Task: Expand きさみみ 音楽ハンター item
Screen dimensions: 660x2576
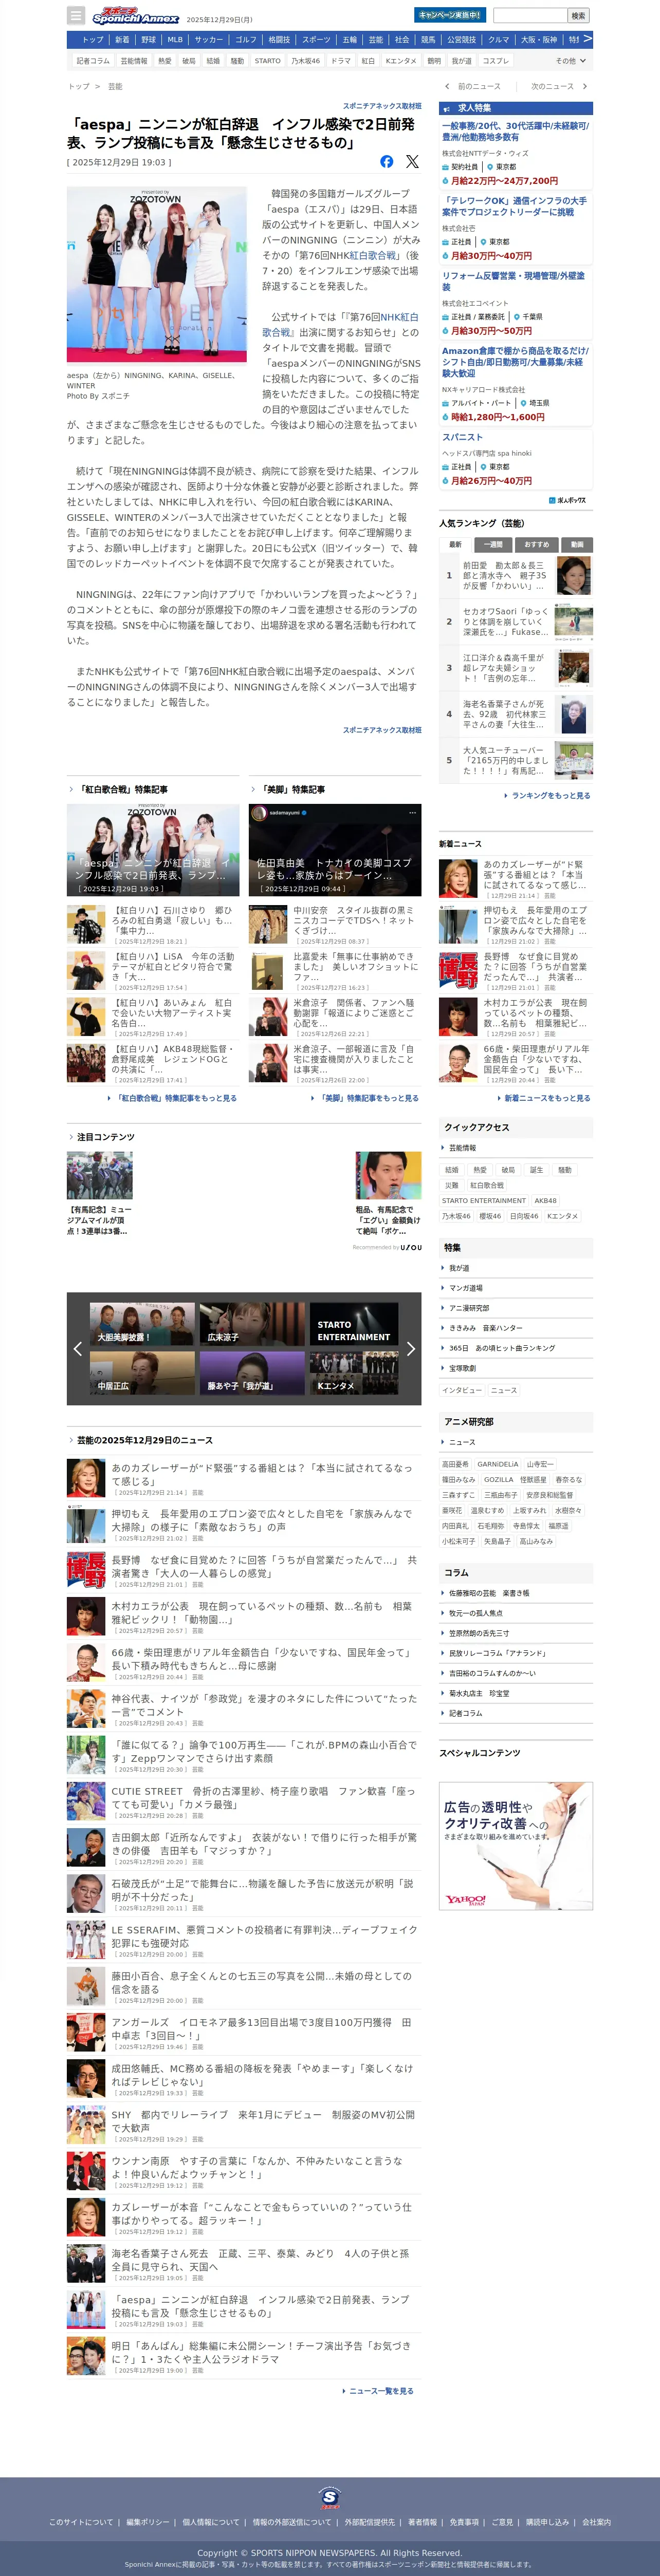Action: (516, 1328)
